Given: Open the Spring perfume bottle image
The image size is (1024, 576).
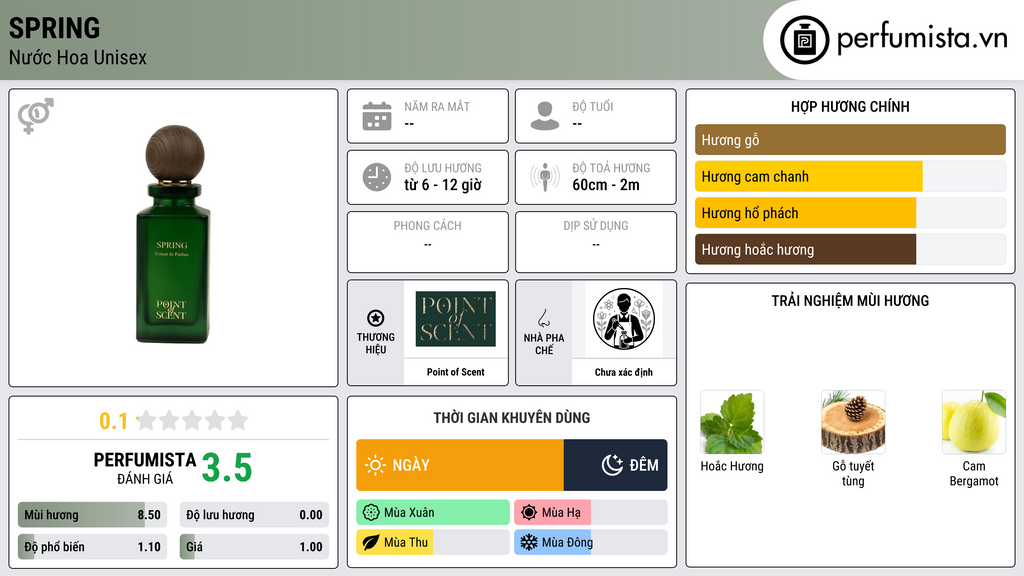Looking at the screenshot, I should point(173,234).
